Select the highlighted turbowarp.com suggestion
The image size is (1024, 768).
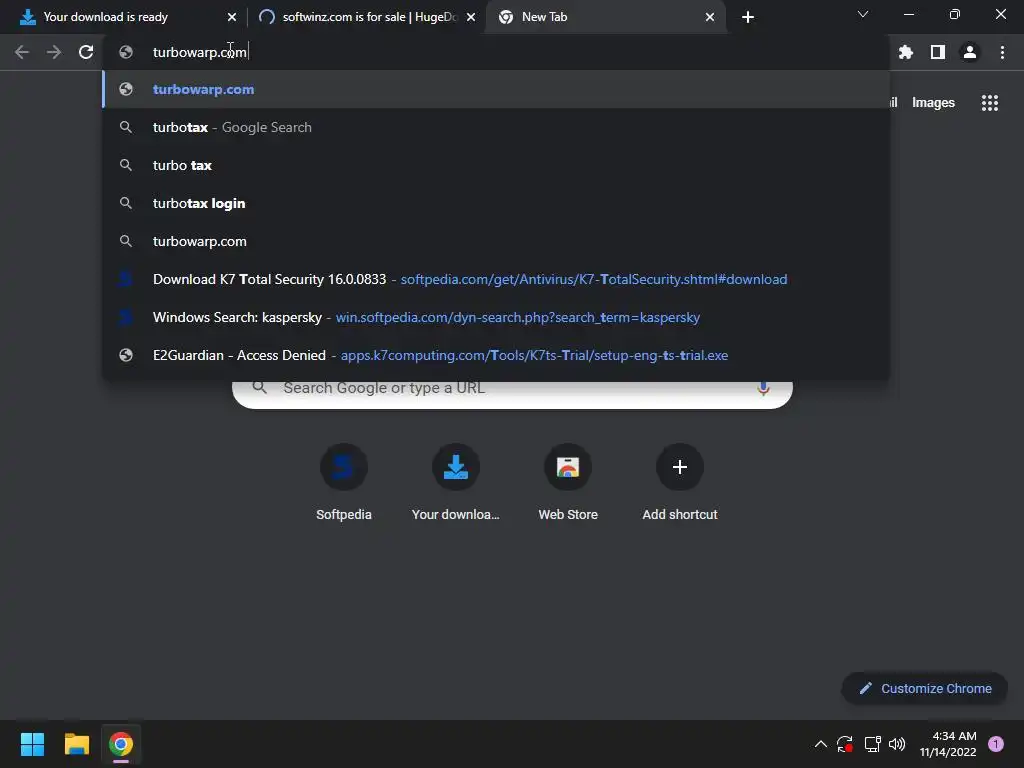pos(496,89)
